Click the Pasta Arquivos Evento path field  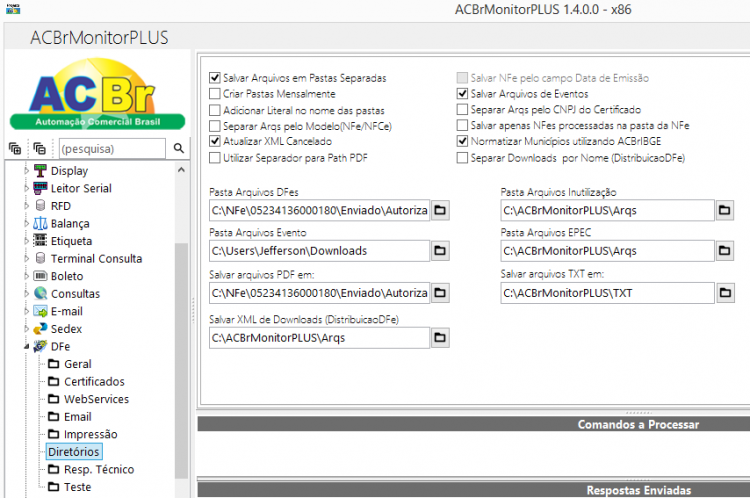(320, 251)
